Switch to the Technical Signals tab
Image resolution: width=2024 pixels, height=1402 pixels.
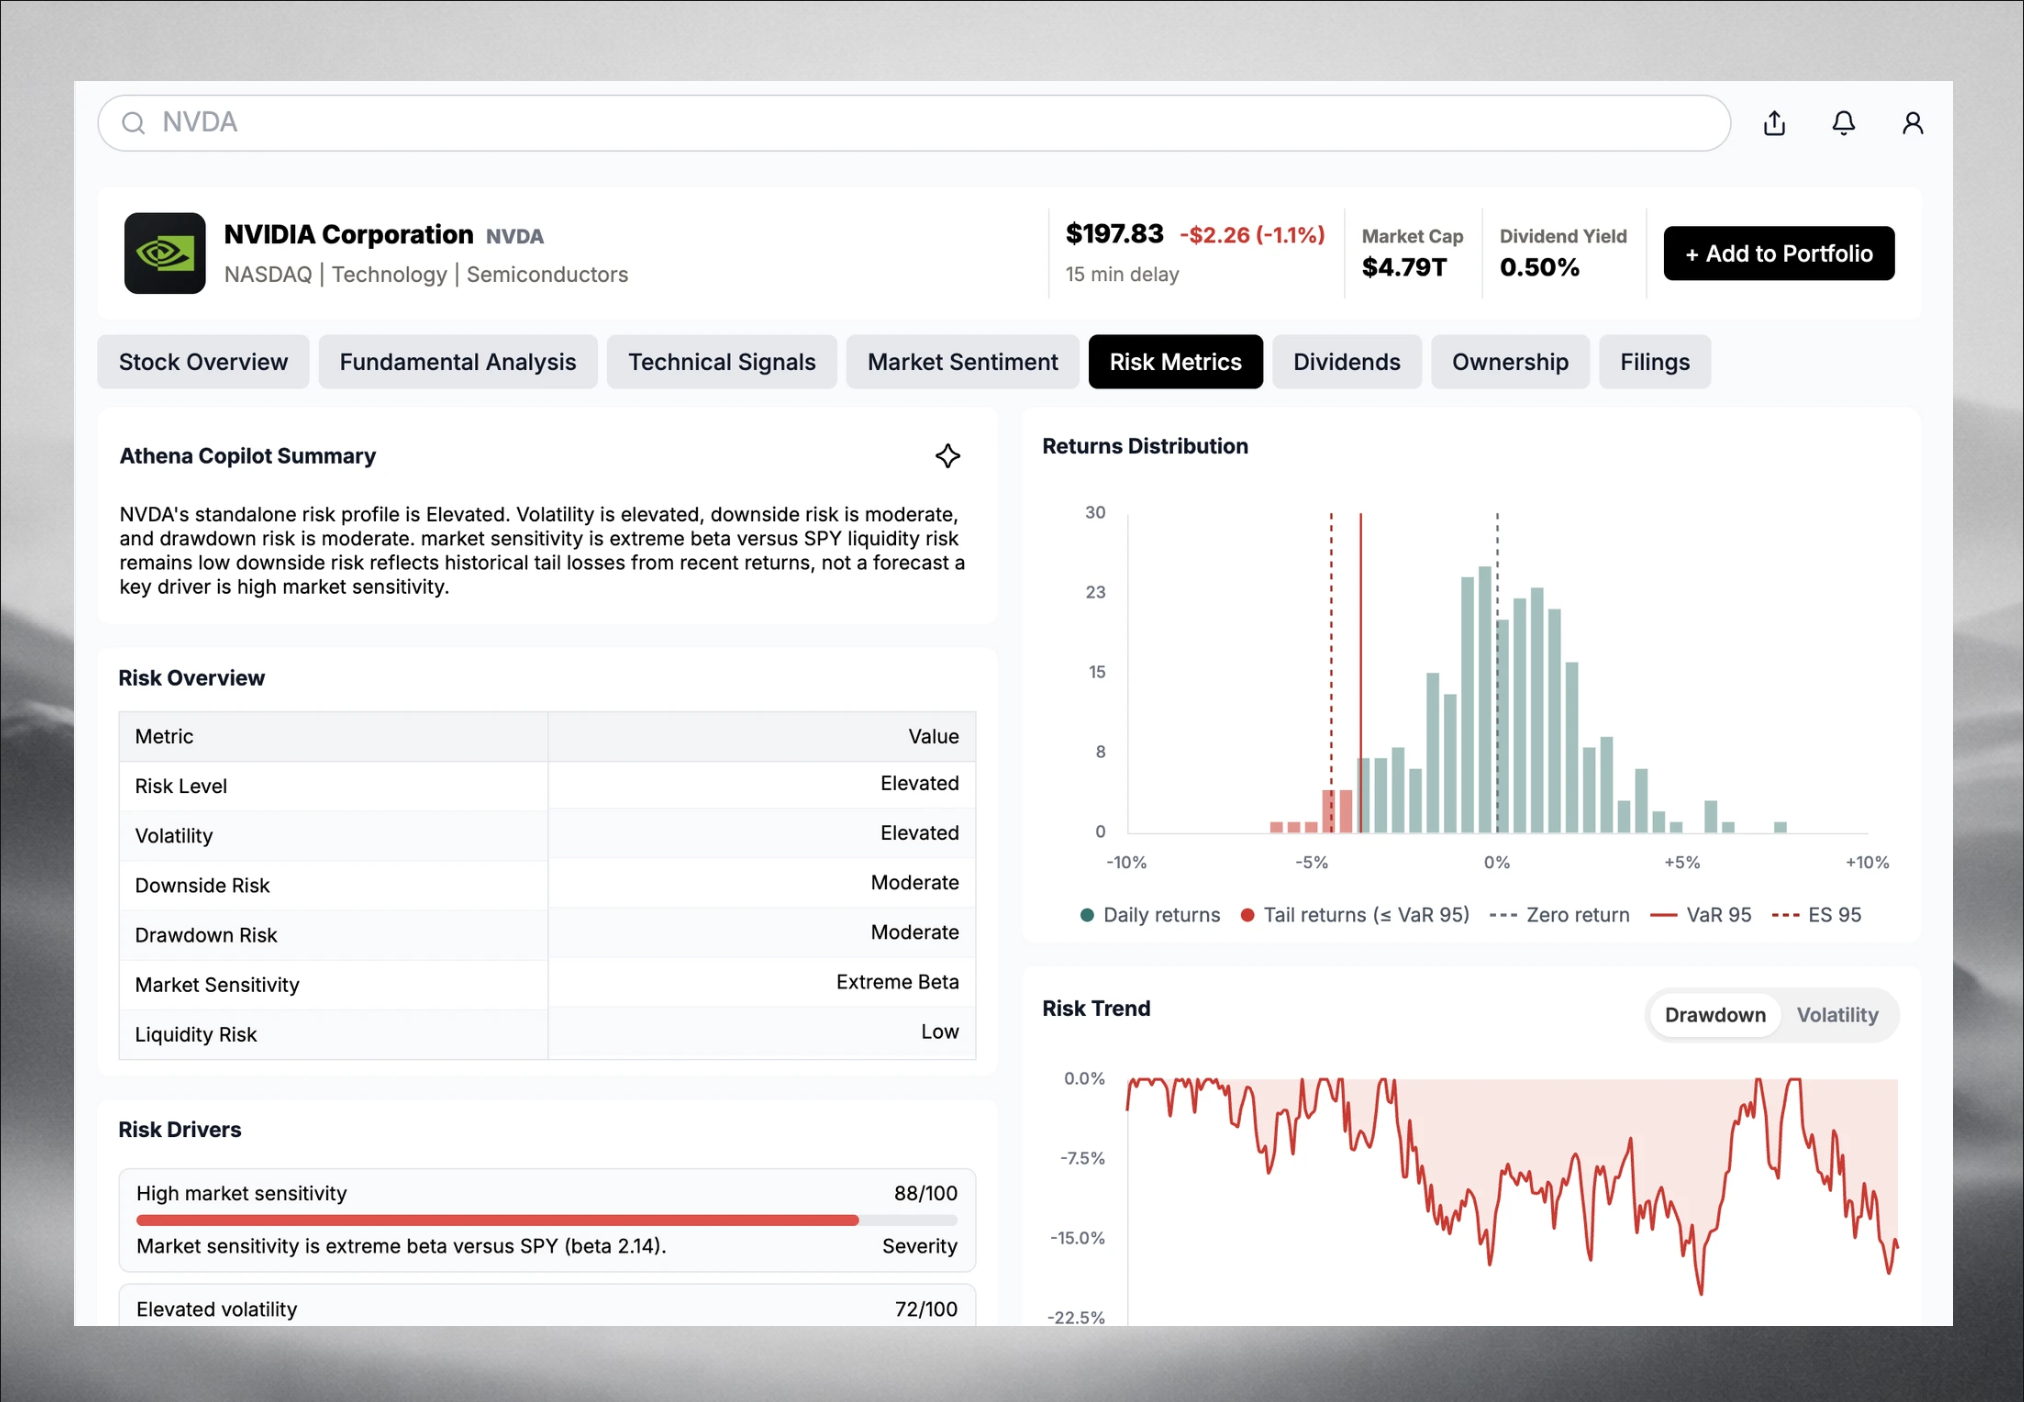coord(721,362)
